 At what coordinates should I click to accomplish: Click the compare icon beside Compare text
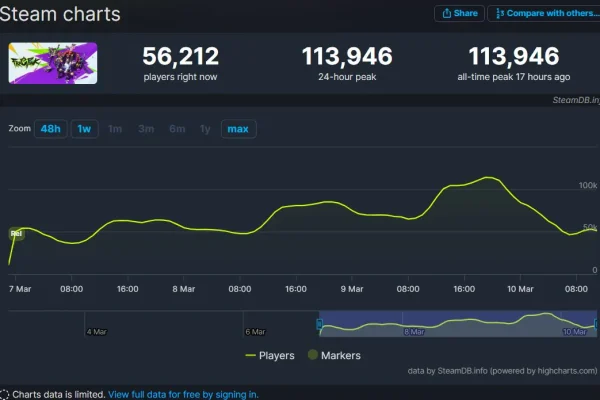click(500, 13)
